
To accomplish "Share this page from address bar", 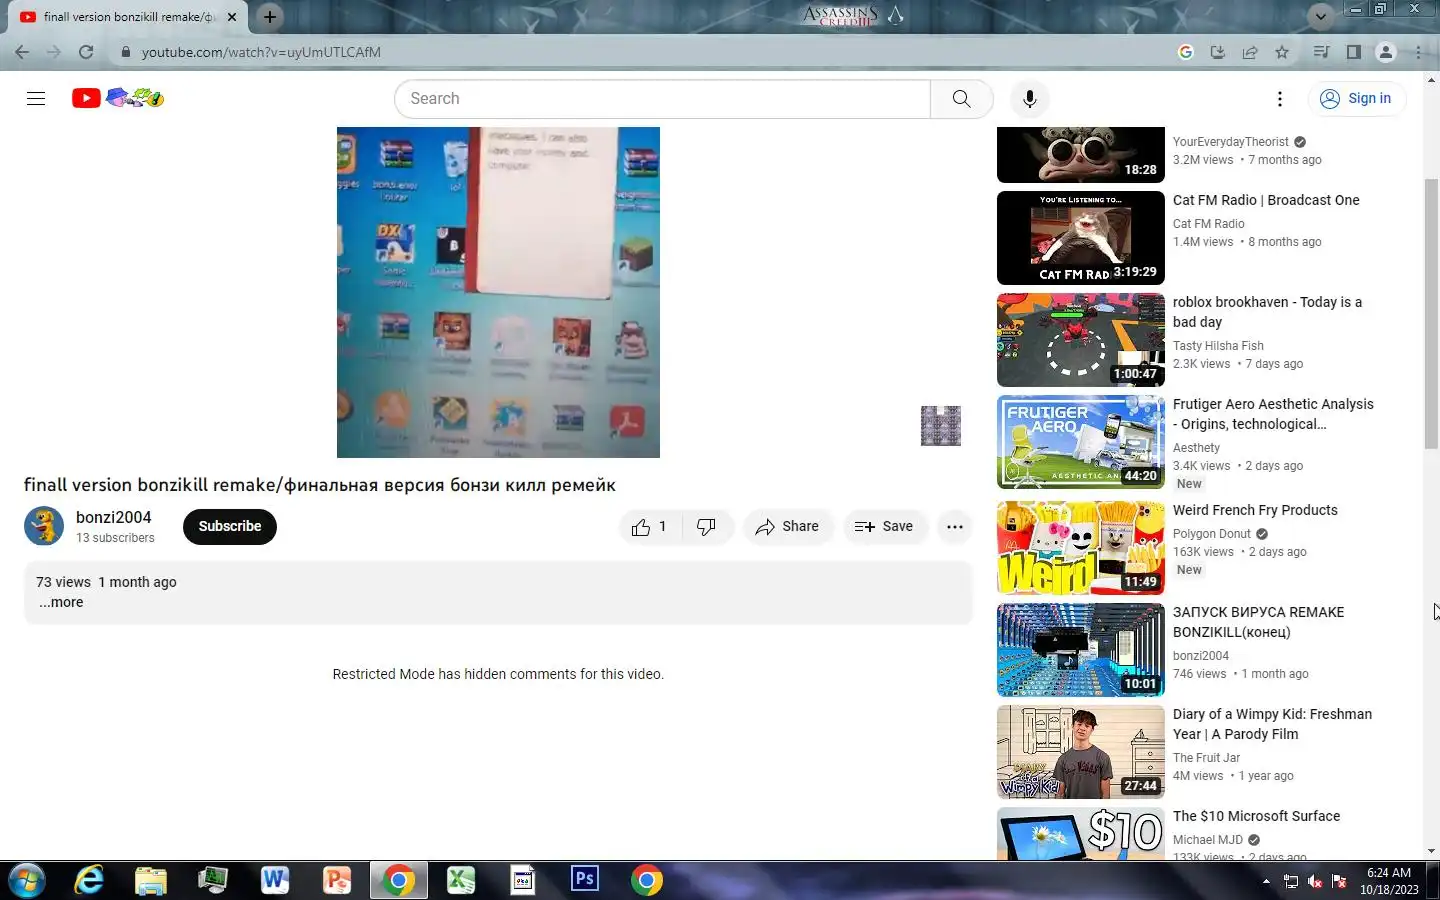I will coord(1250,52).
